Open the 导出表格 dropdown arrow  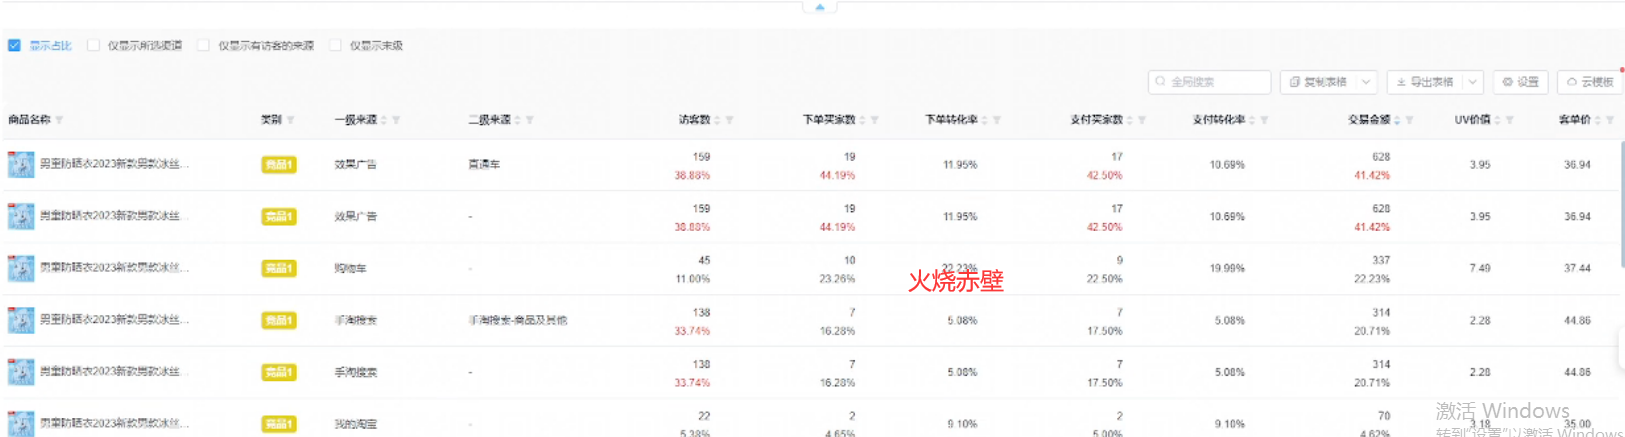coord(1473,82)
